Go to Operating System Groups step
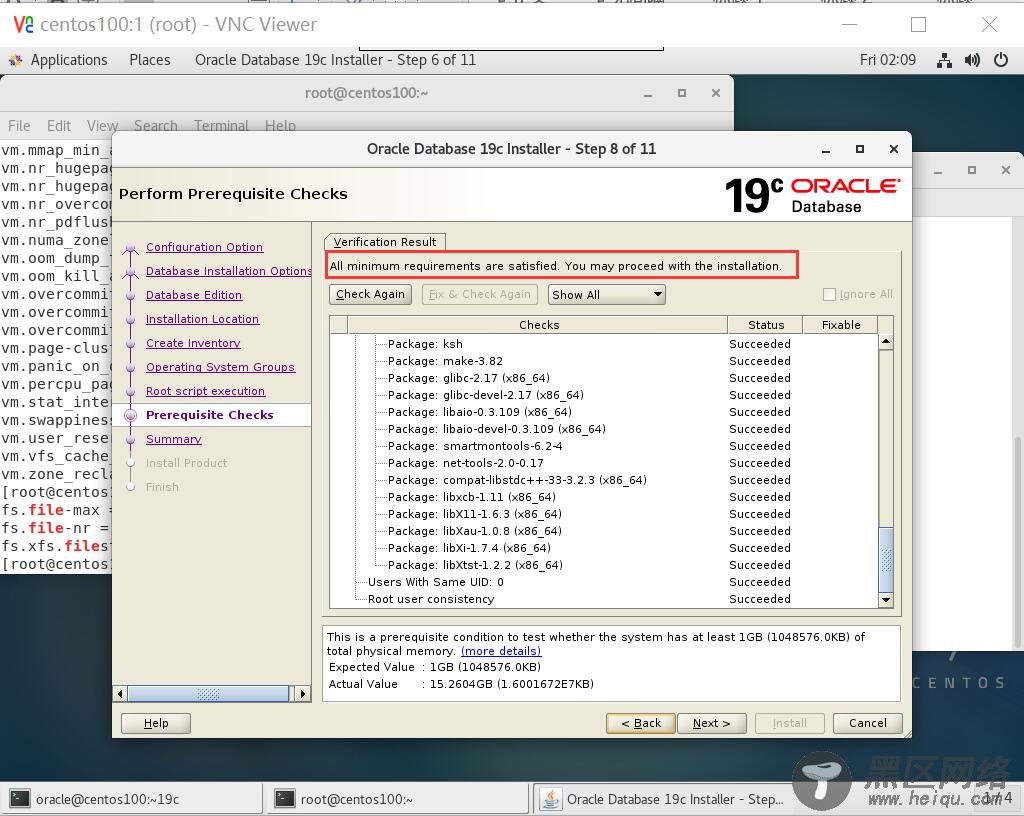 coord(220,367)
